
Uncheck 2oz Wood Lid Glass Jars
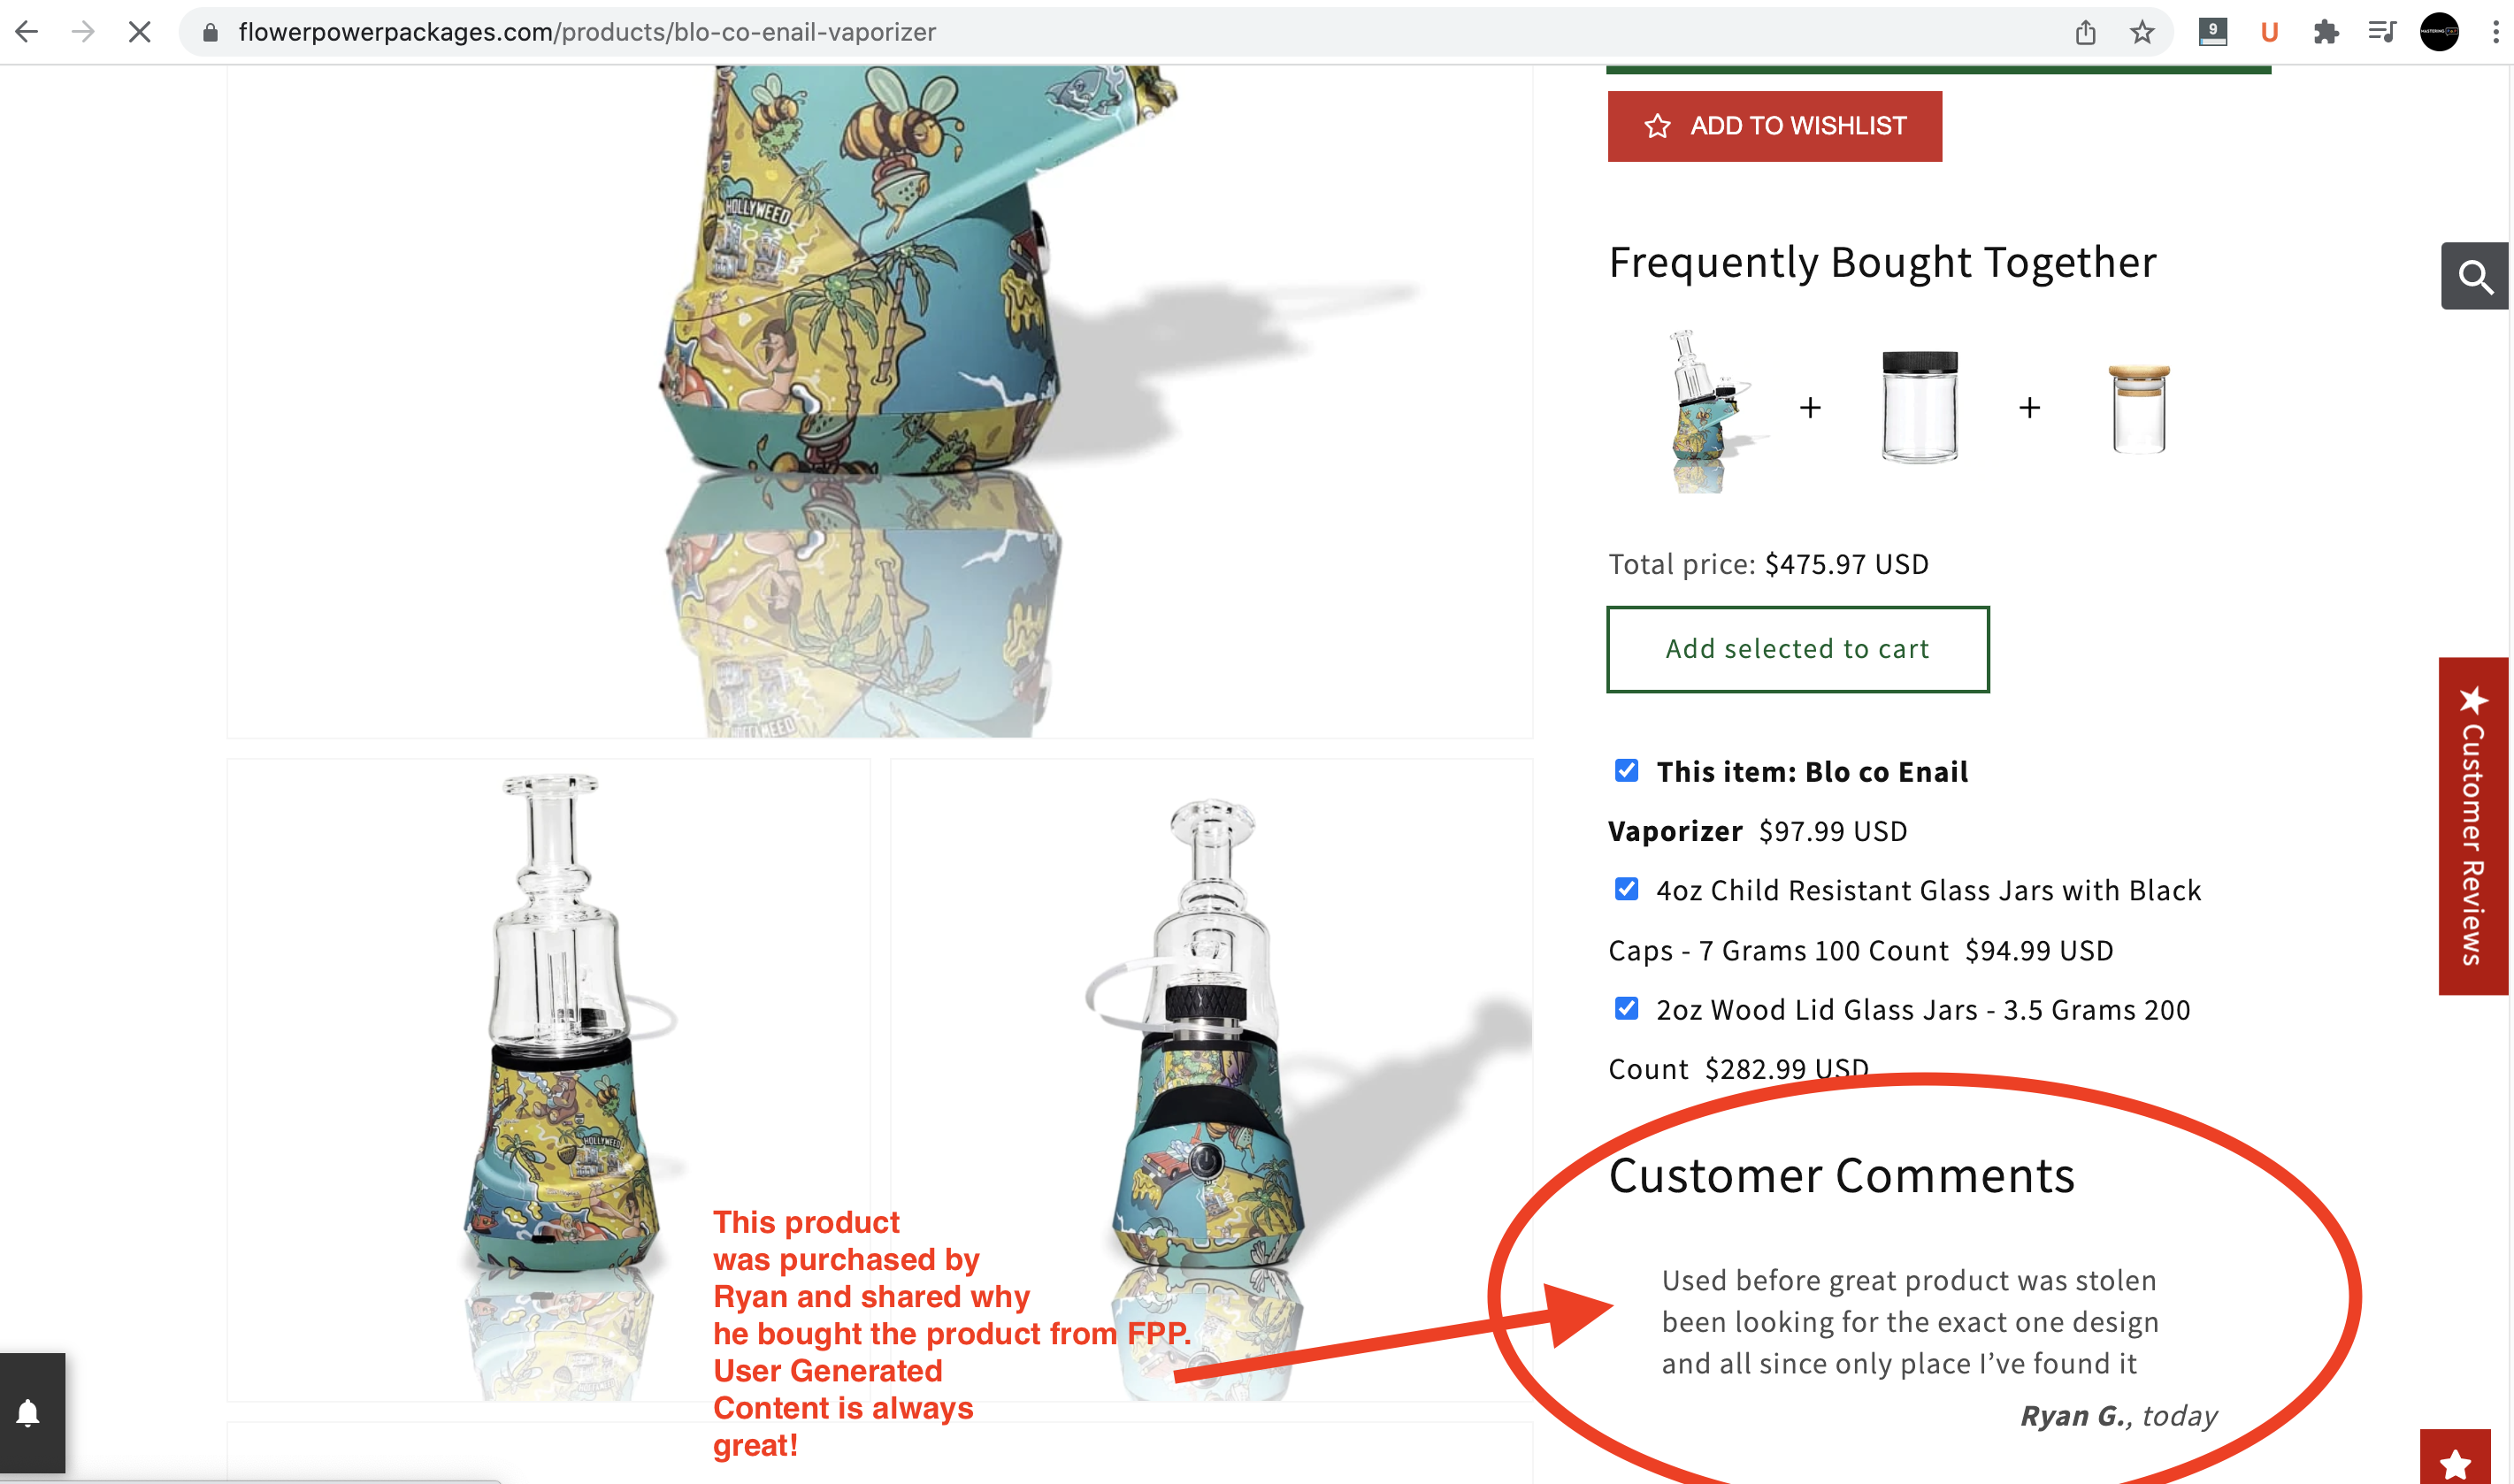[1627, 1008]
